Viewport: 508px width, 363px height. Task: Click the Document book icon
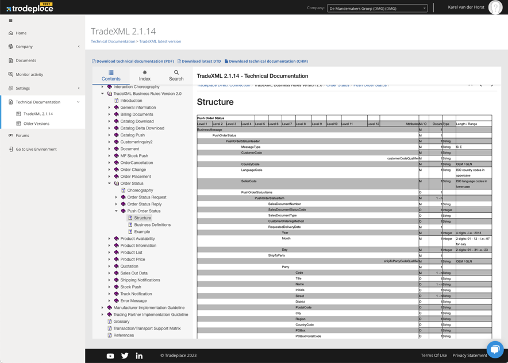(116, 149)
